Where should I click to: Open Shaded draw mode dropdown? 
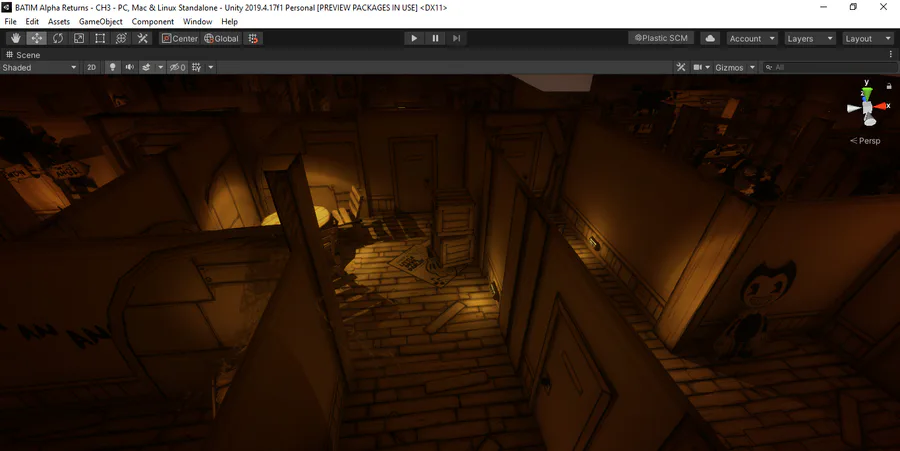pos(39,67)
